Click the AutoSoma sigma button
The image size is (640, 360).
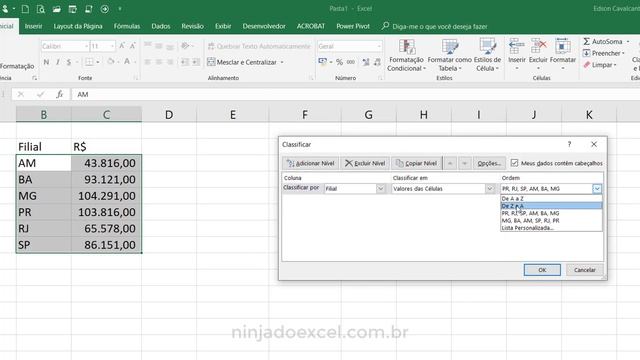[602, 42]
